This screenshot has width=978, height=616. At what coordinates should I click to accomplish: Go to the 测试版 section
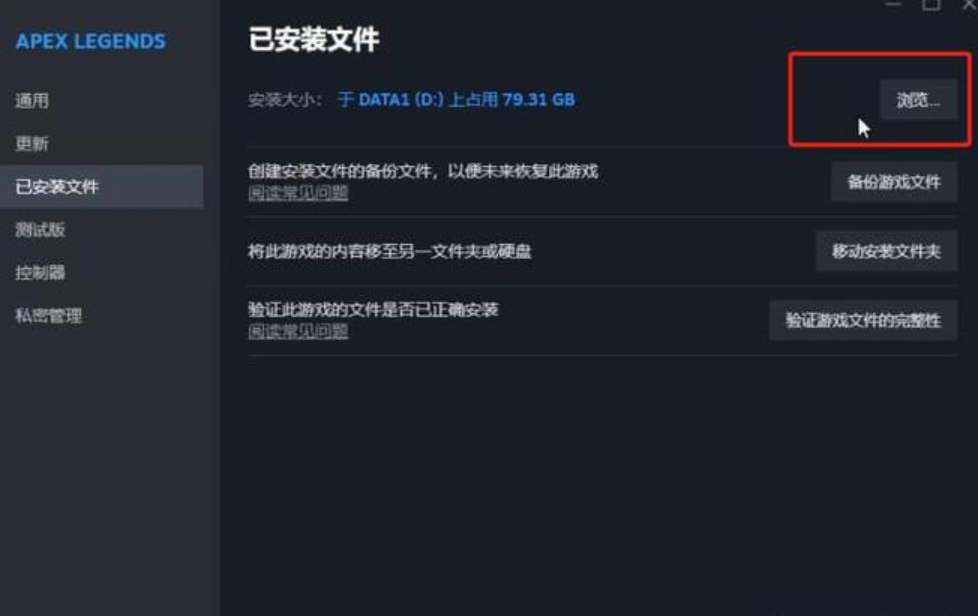pyautogui.click(x=40, y=229)
